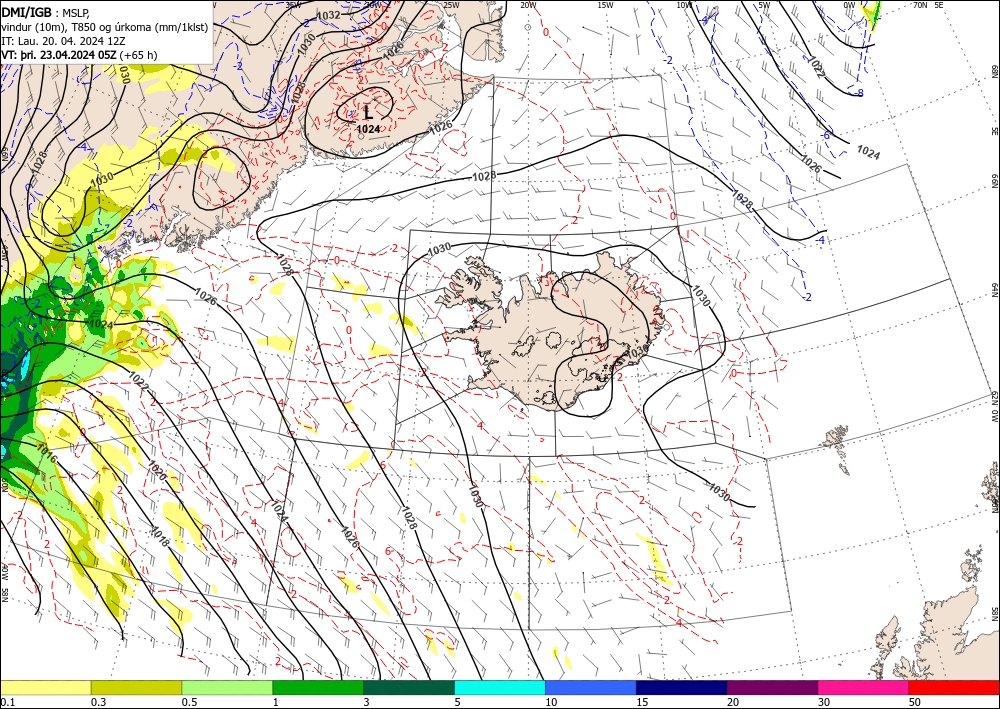
Task: Select the green 1–3 mm legend segment
Action: 318,687
